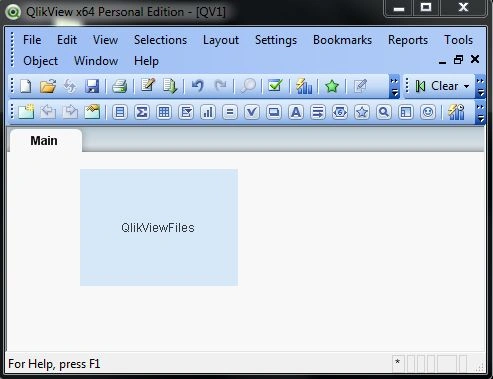Create a Bookmark Object with star icon
This screenshot has height=379, width=493.
pyautogui.click(x=362, y=112)
